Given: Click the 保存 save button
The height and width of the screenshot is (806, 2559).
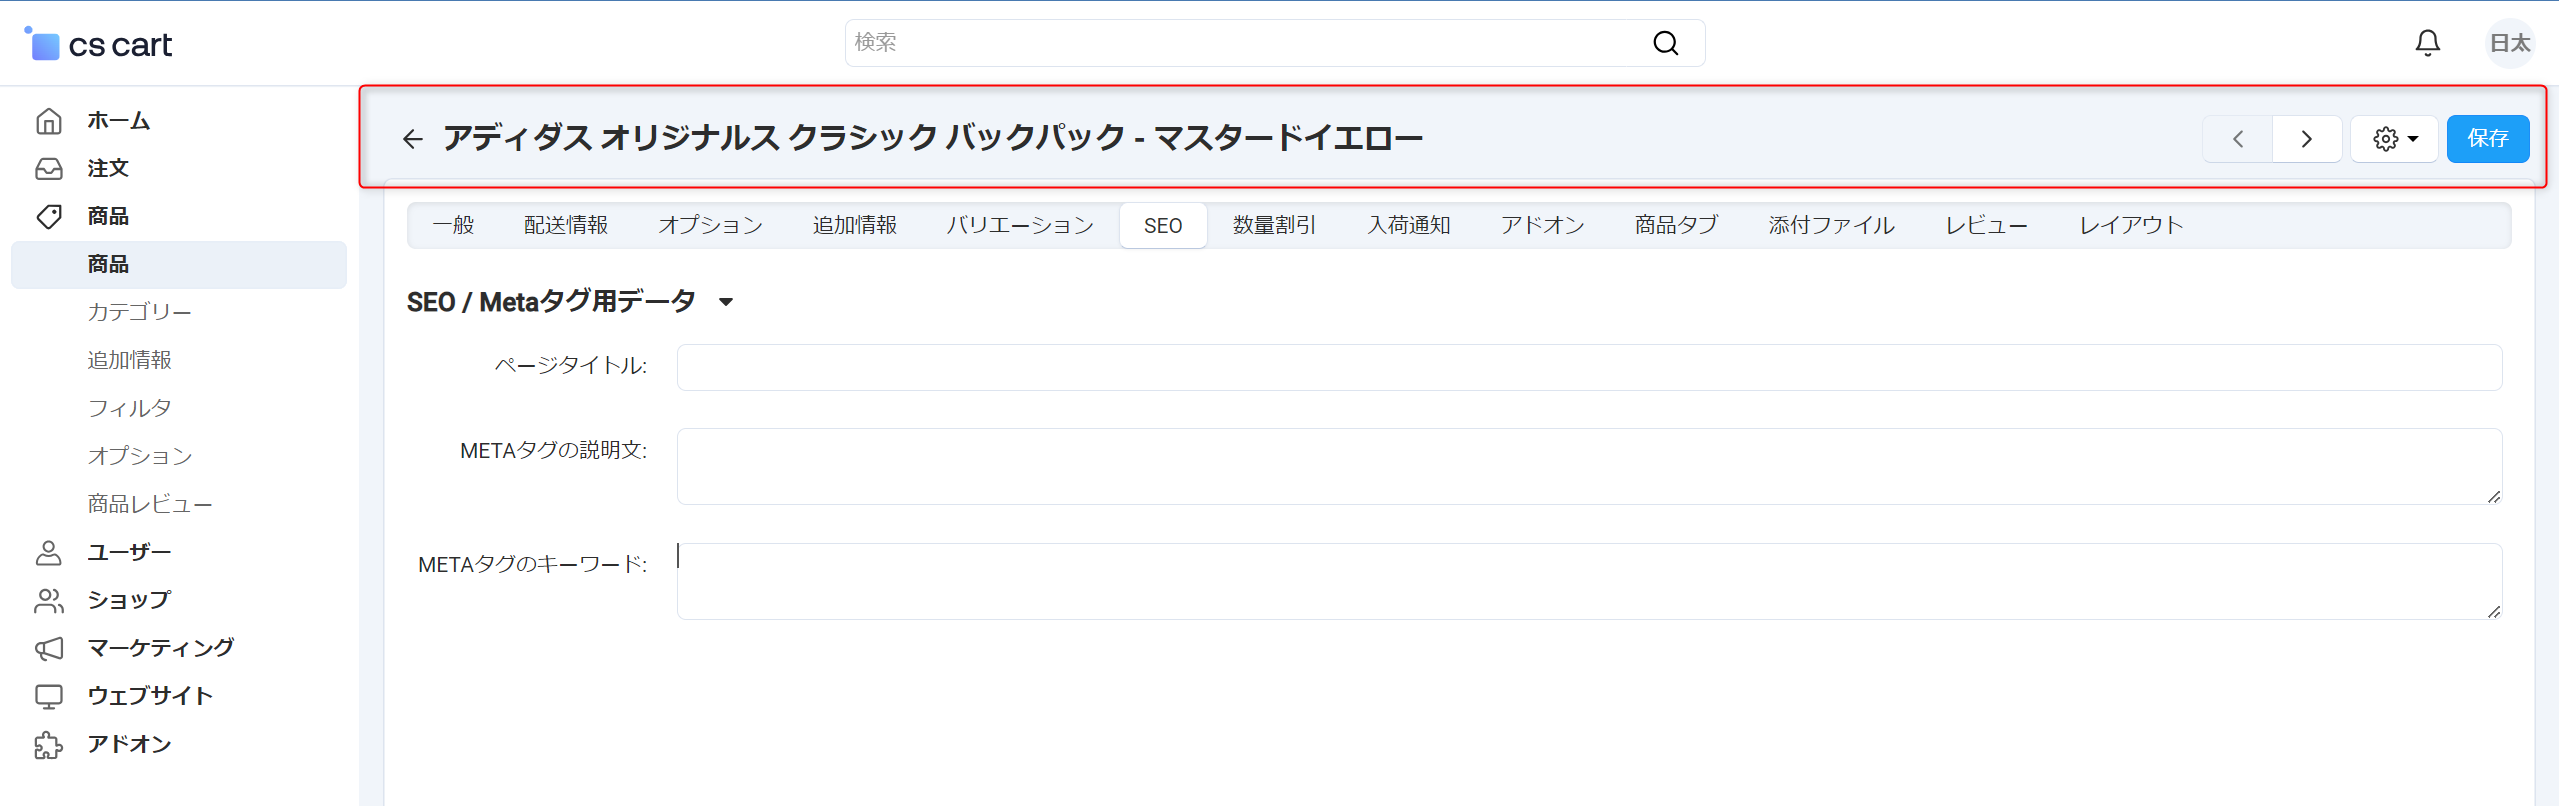Looking at the screenshot, I should click(x=2487, y=139).
